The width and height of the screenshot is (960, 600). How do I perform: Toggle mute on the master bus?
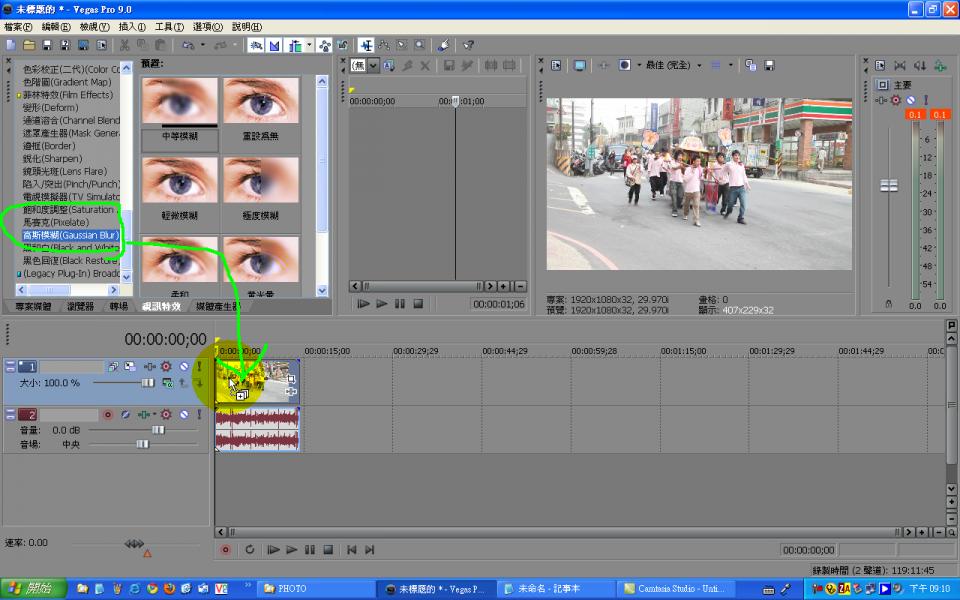[x=910, y=100]
